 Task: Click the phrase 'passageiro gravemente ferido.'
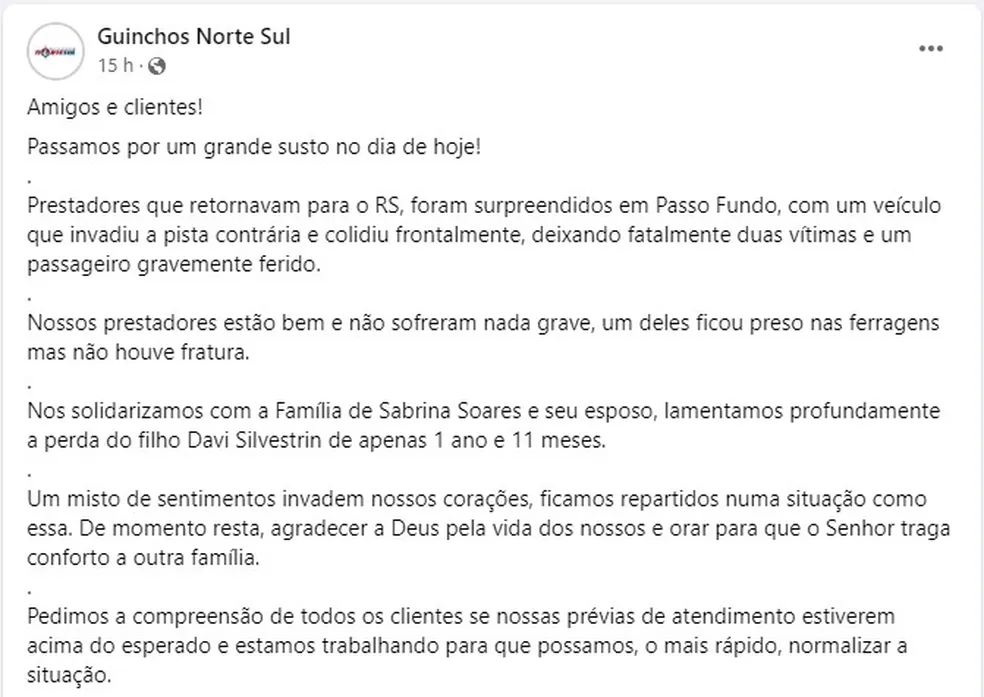[x=174, y=264]
